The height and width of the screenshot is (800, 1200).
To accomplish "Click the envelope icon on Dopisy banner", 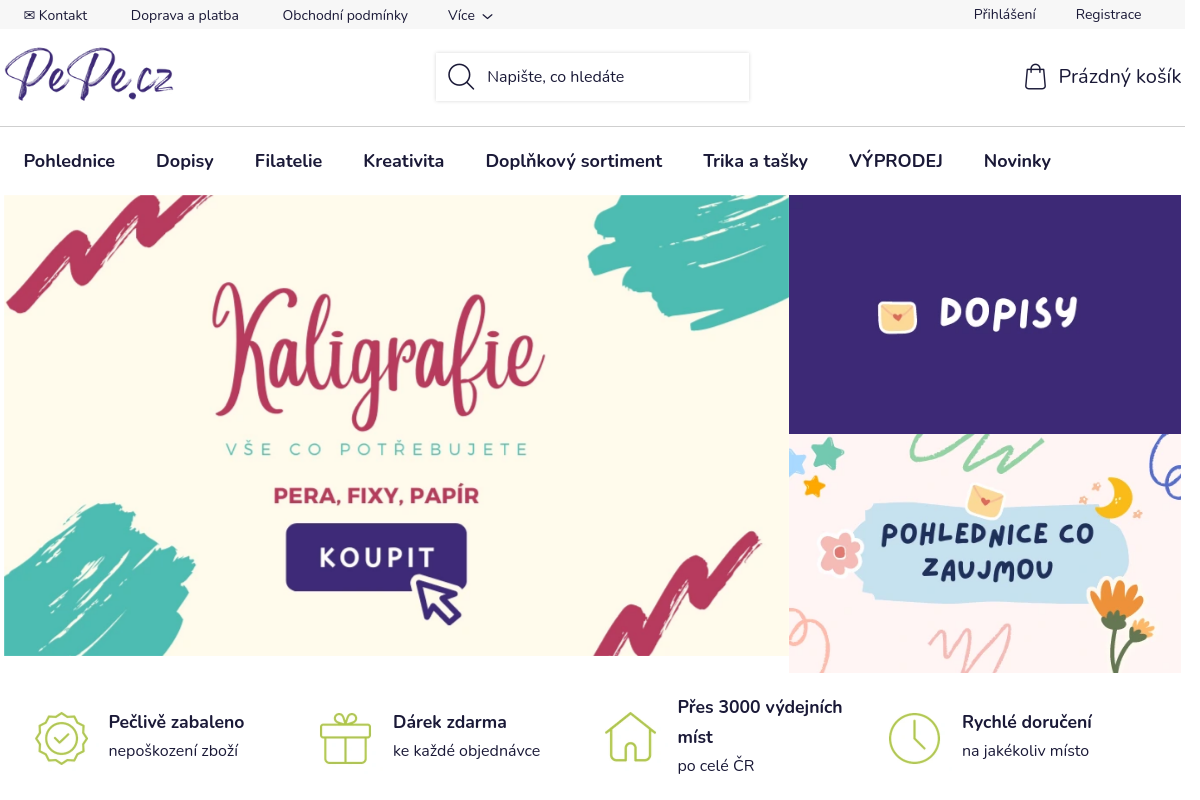I will pyautogui.click(x=897, y=316).
